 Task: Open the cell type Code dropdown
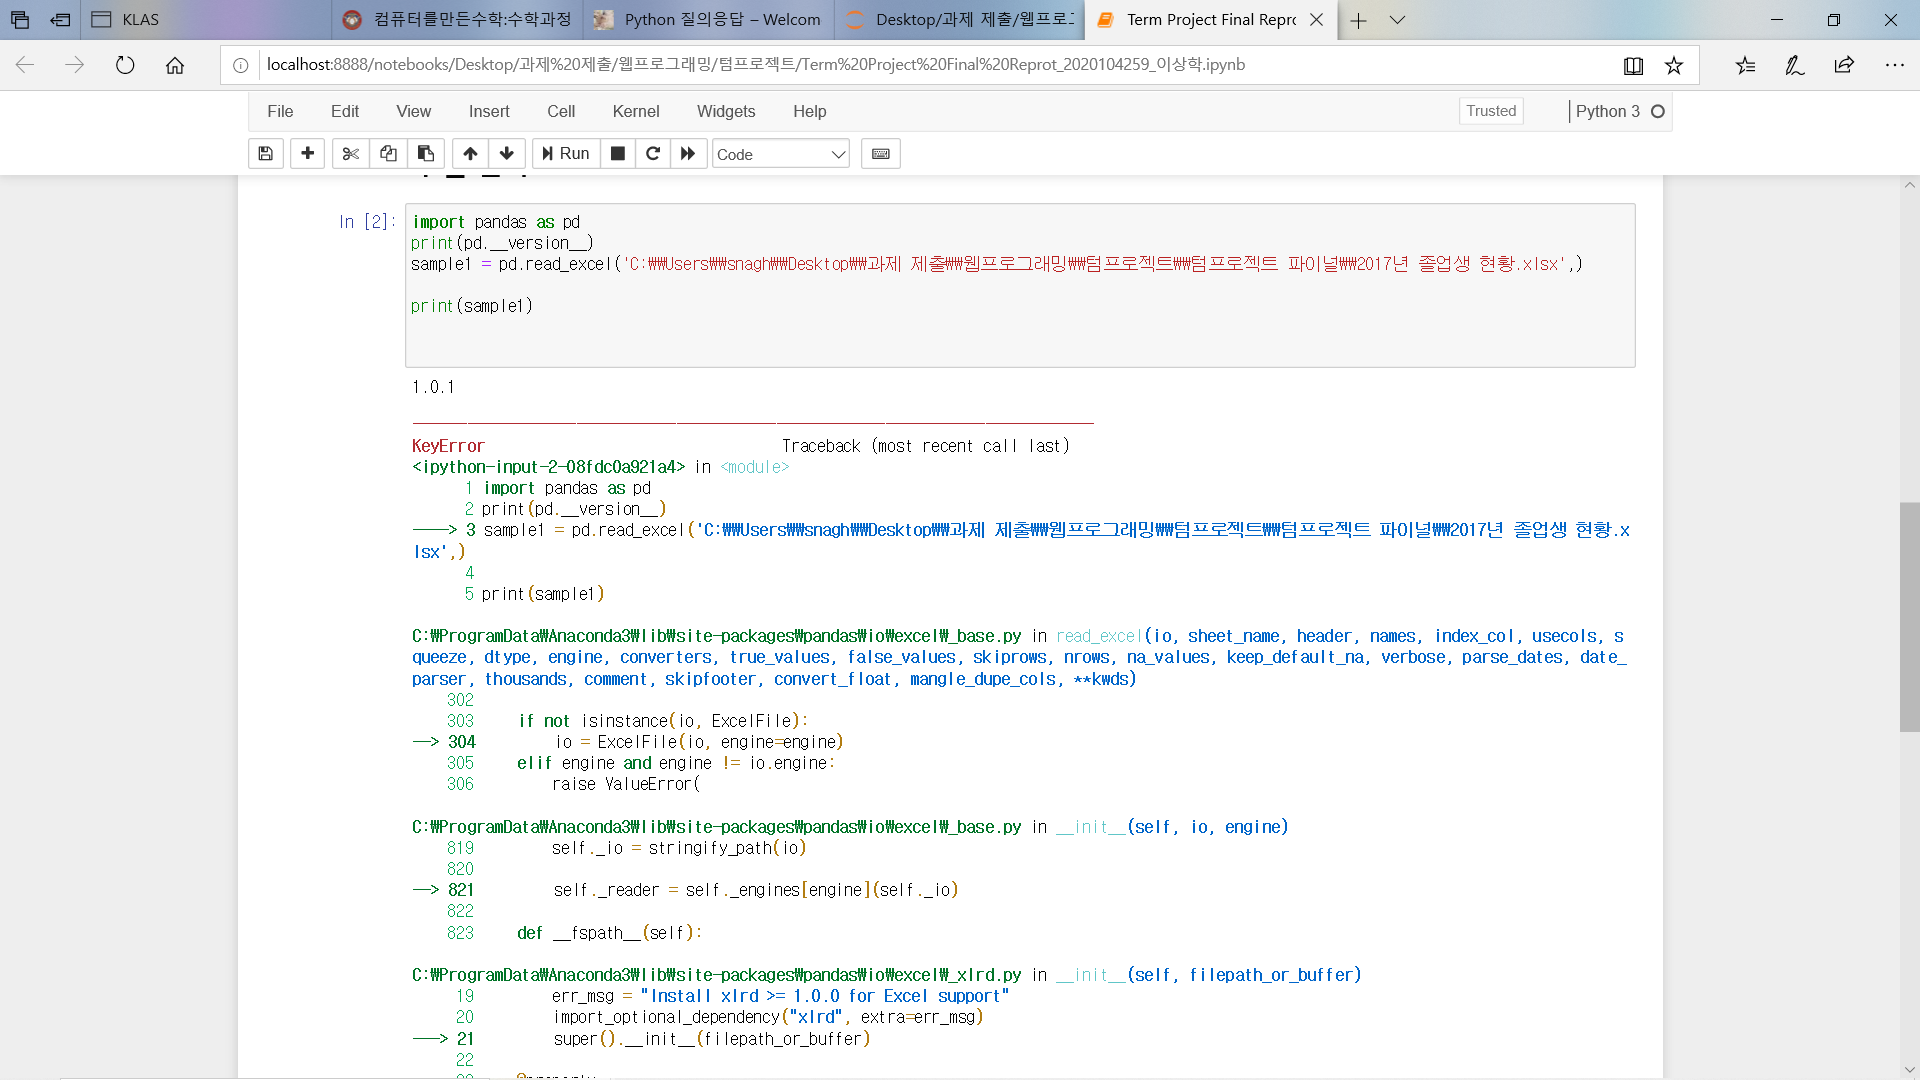click(x=781, y=154)
